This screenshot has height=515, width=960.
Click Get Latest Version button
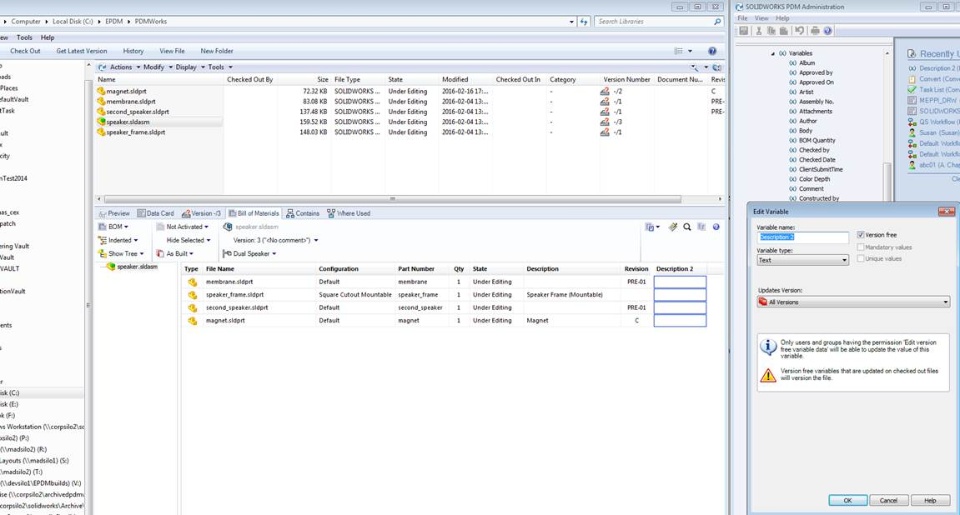(81, 51)
